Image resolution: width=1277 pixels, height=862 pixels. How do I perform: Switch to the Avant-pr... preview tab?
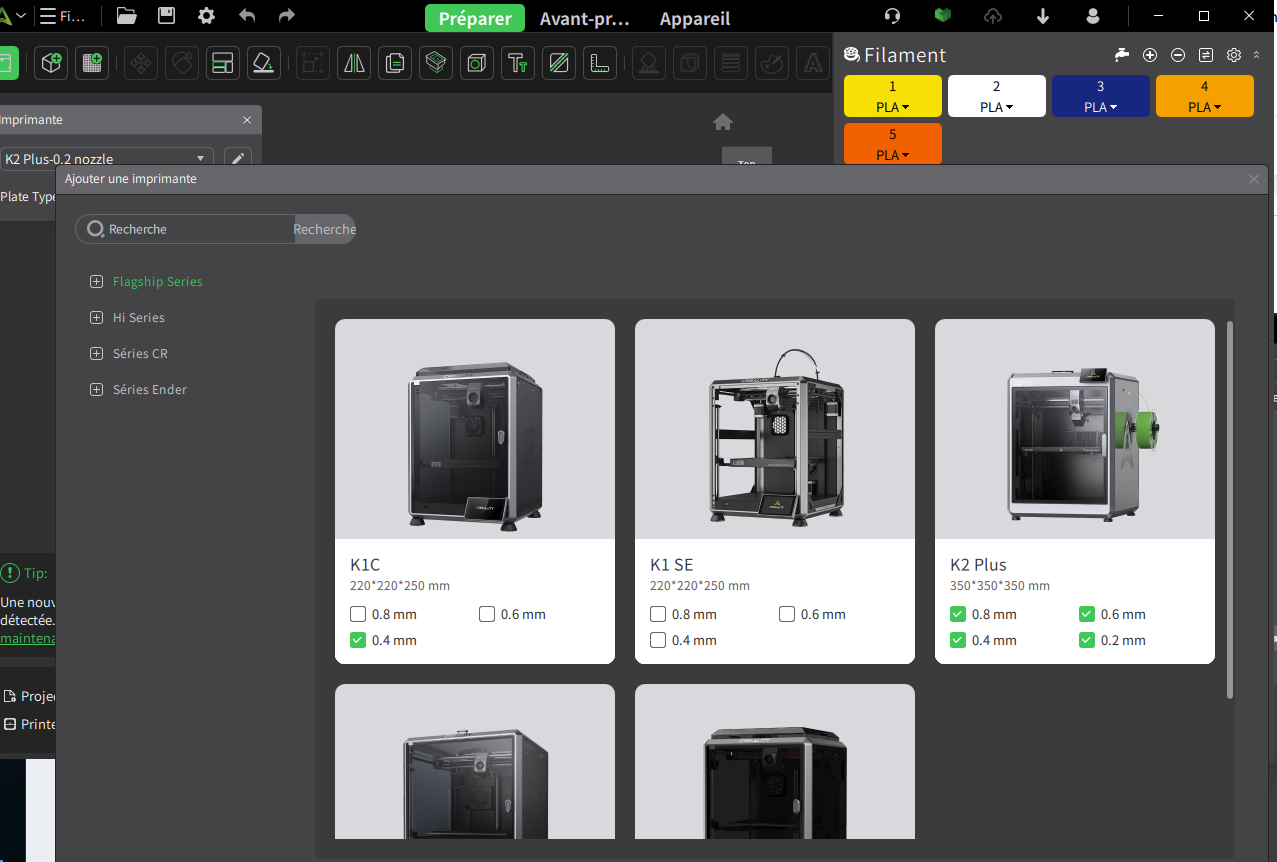coord(585,18)
